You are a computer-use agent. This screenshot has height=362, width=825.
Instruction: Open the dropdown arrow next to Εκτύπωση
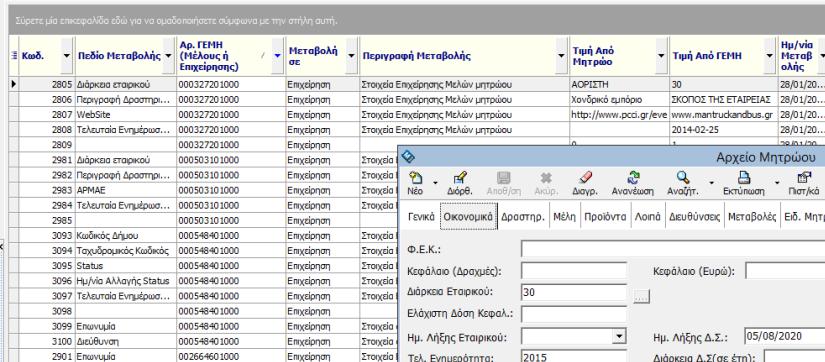777,183
